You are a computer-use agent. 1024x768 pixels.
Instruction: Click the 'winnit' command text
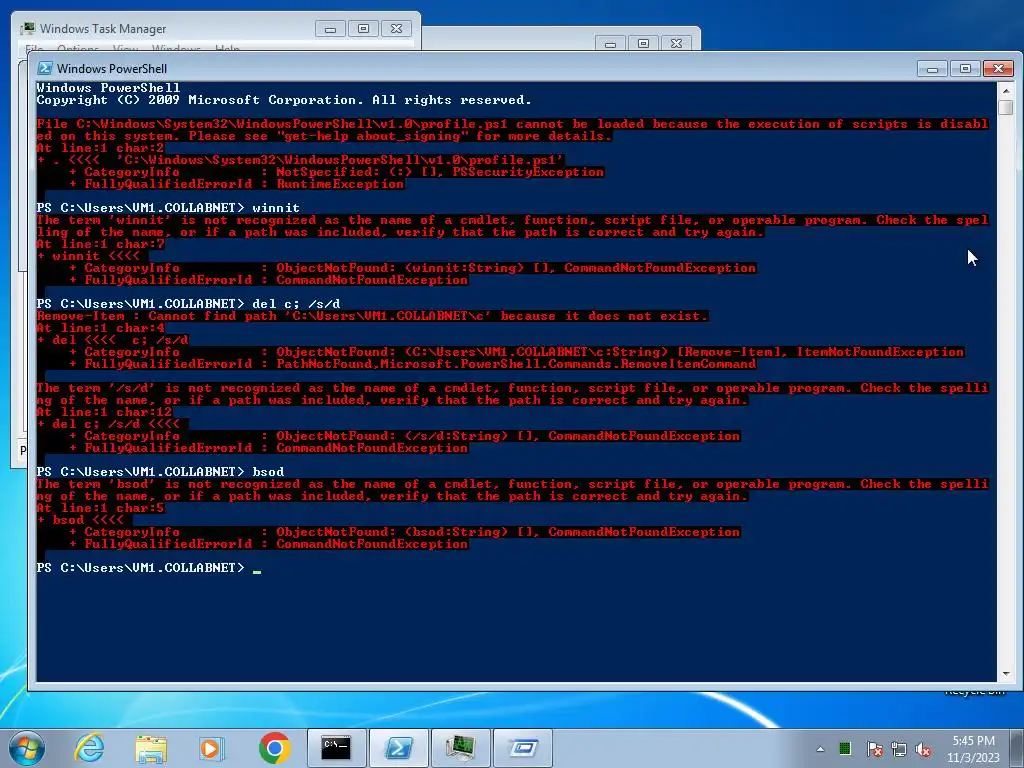coord(276,208)
